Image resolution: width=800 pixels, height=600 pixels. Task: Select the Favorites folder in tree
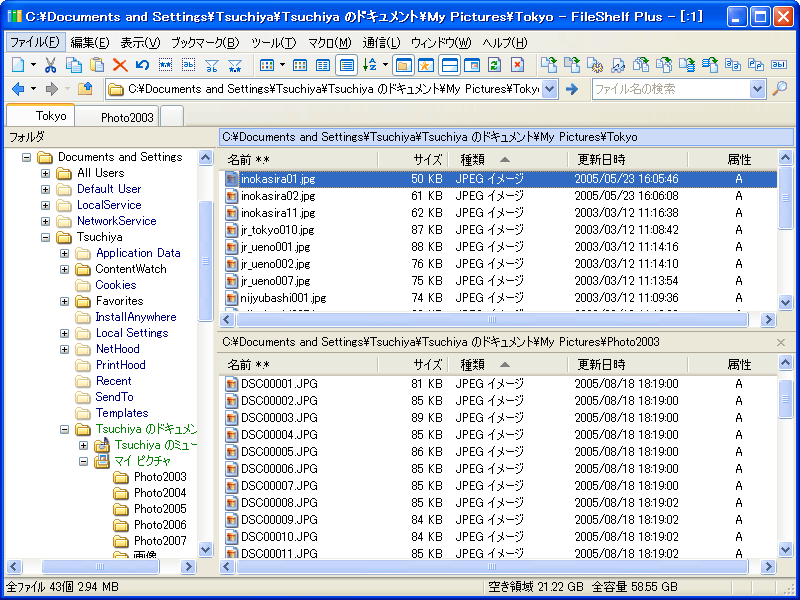(119, 301)
